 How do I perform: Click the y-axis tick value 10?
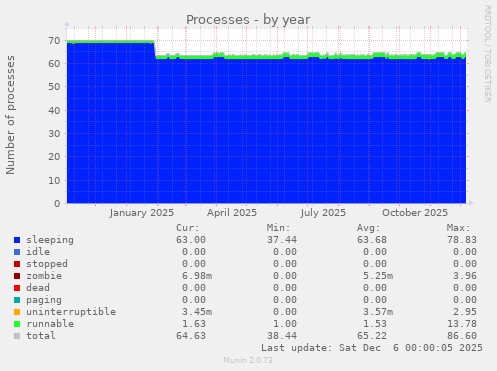(x=54, y=180)
